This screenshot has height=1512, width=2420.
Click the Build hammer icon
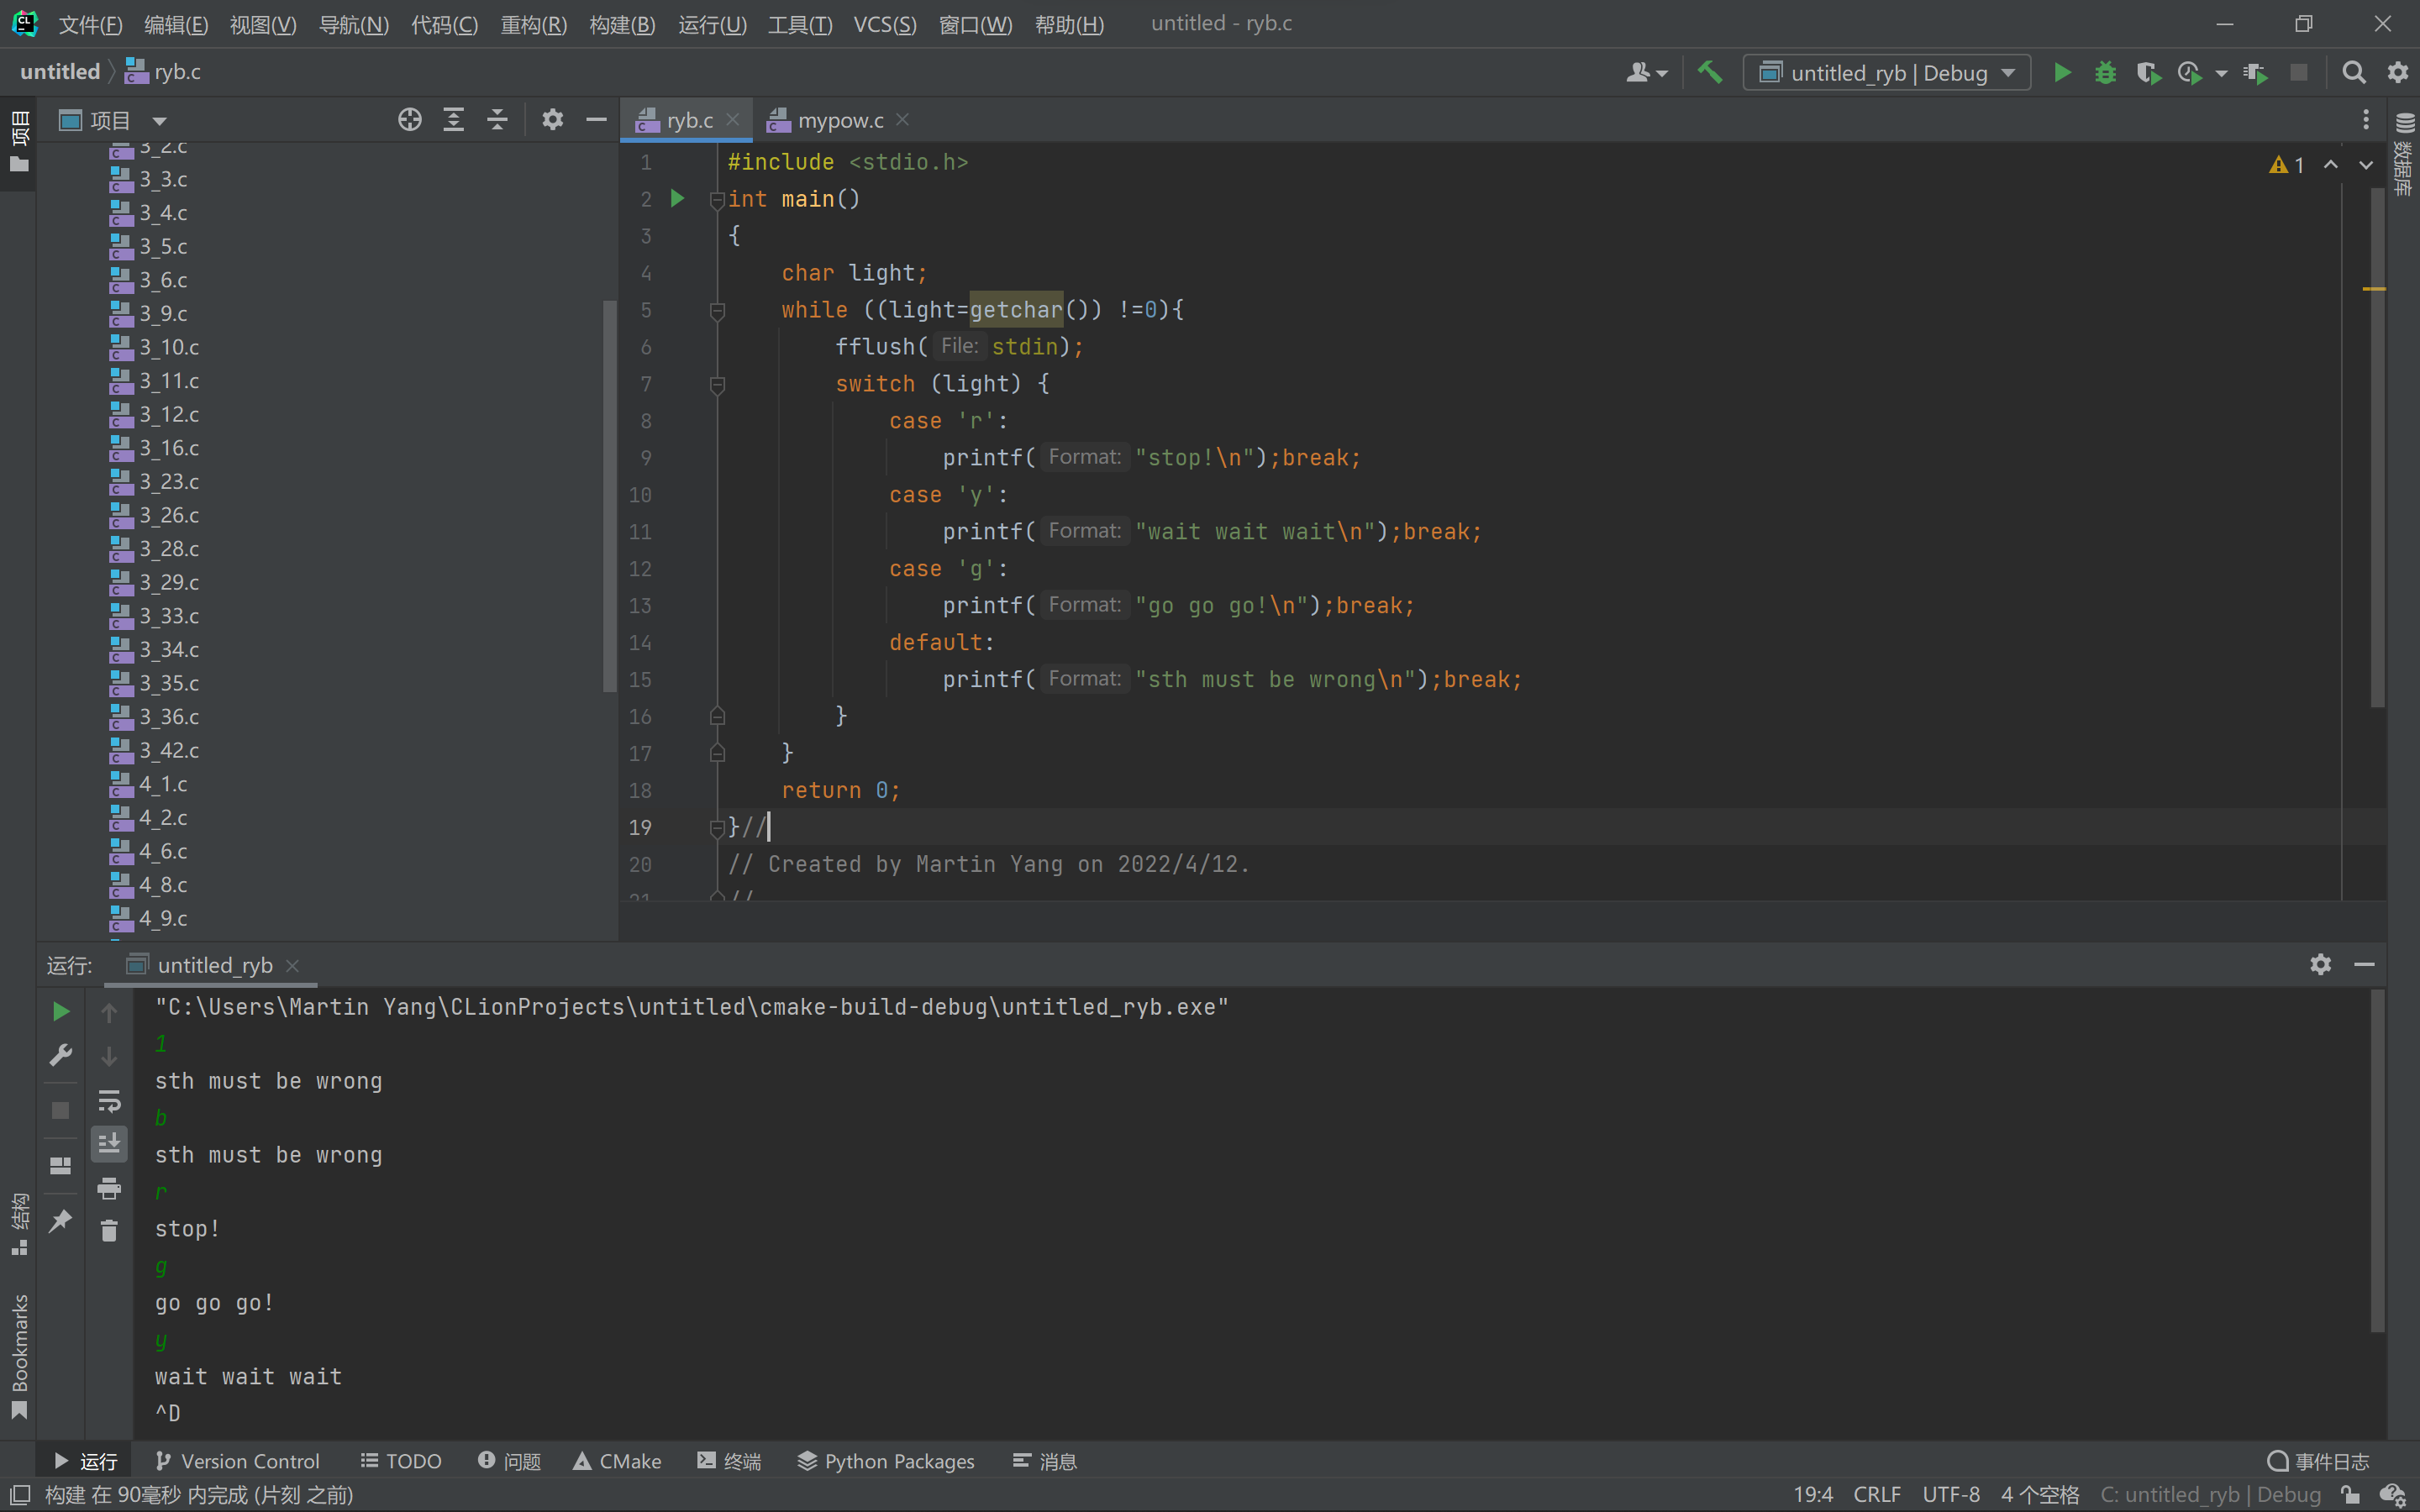1710,72
